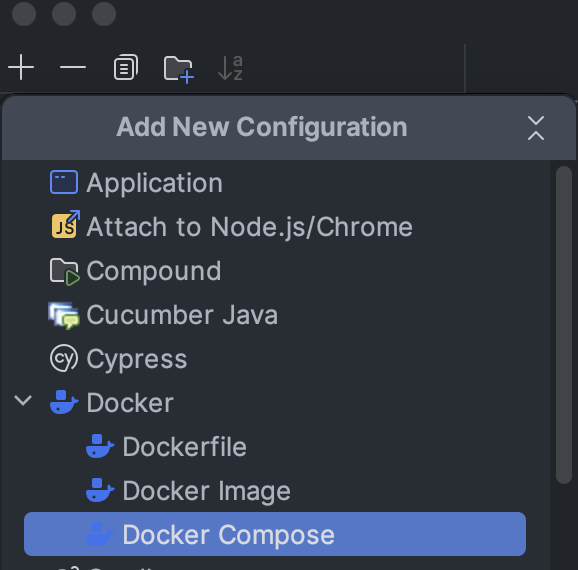Click the Docker parent item label
The image size is (578, 570).
pos(130,403)
